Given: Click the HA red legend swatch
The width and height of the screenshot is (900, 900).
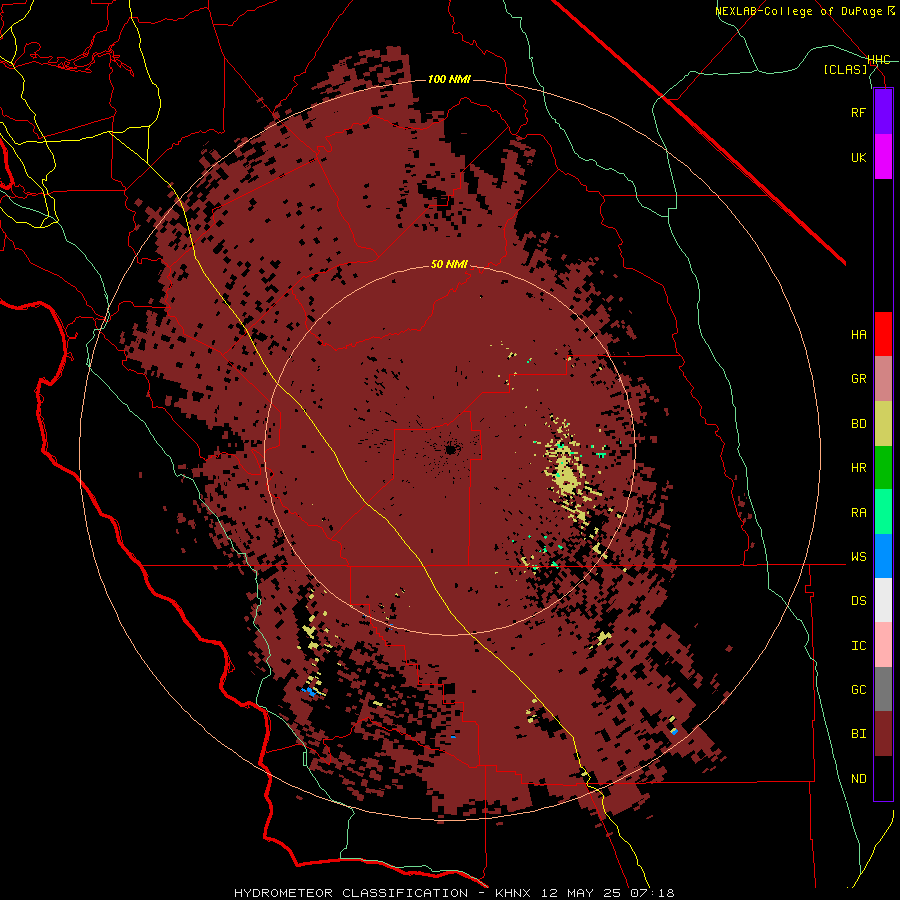Looking at the screenshot, I should tap(883, 334).
